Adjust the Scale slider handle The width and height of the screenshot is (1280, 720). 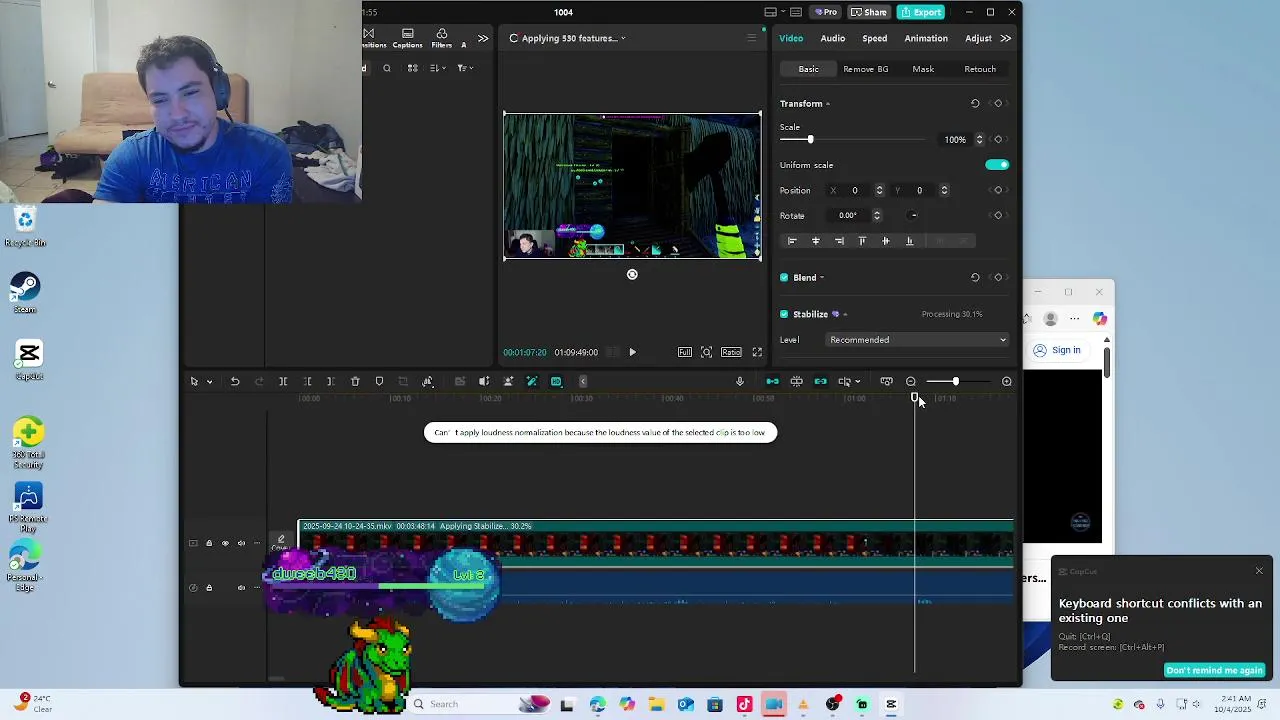click(810, 140)
